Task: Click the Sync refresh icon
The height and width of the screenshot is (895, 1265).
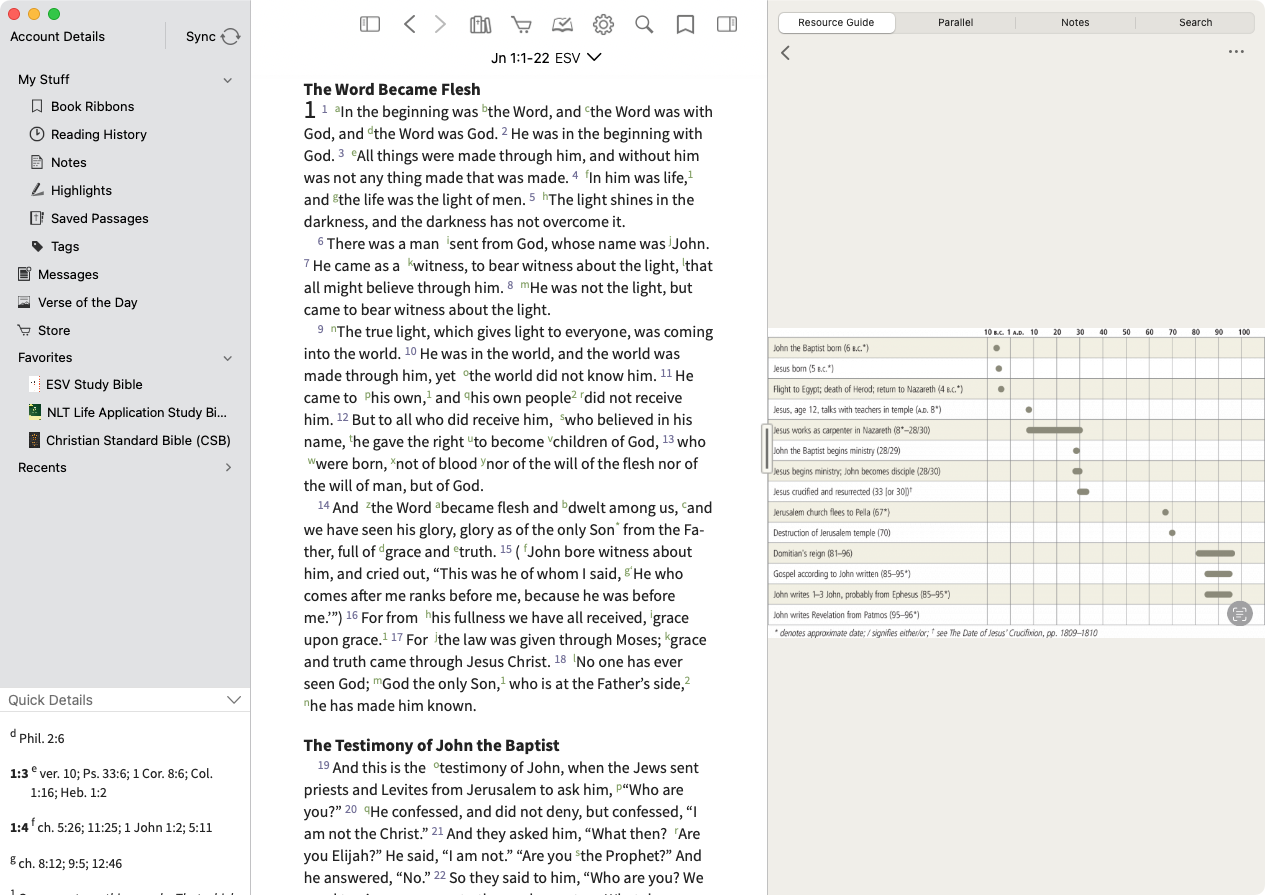Action: 230,37
